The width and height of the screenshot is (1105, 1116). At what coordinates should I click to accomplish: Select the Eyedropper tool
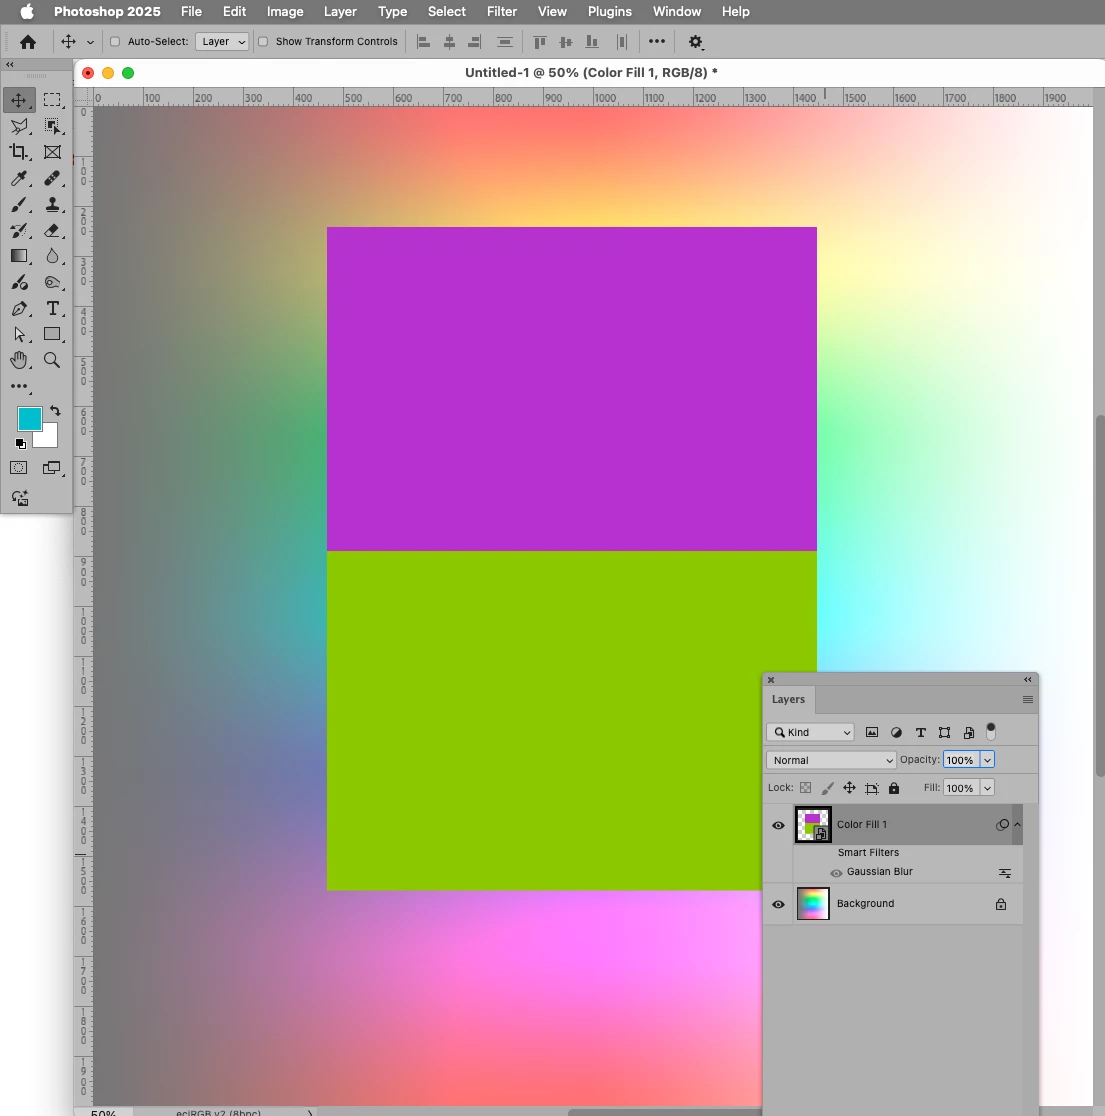tap(19, 178)
